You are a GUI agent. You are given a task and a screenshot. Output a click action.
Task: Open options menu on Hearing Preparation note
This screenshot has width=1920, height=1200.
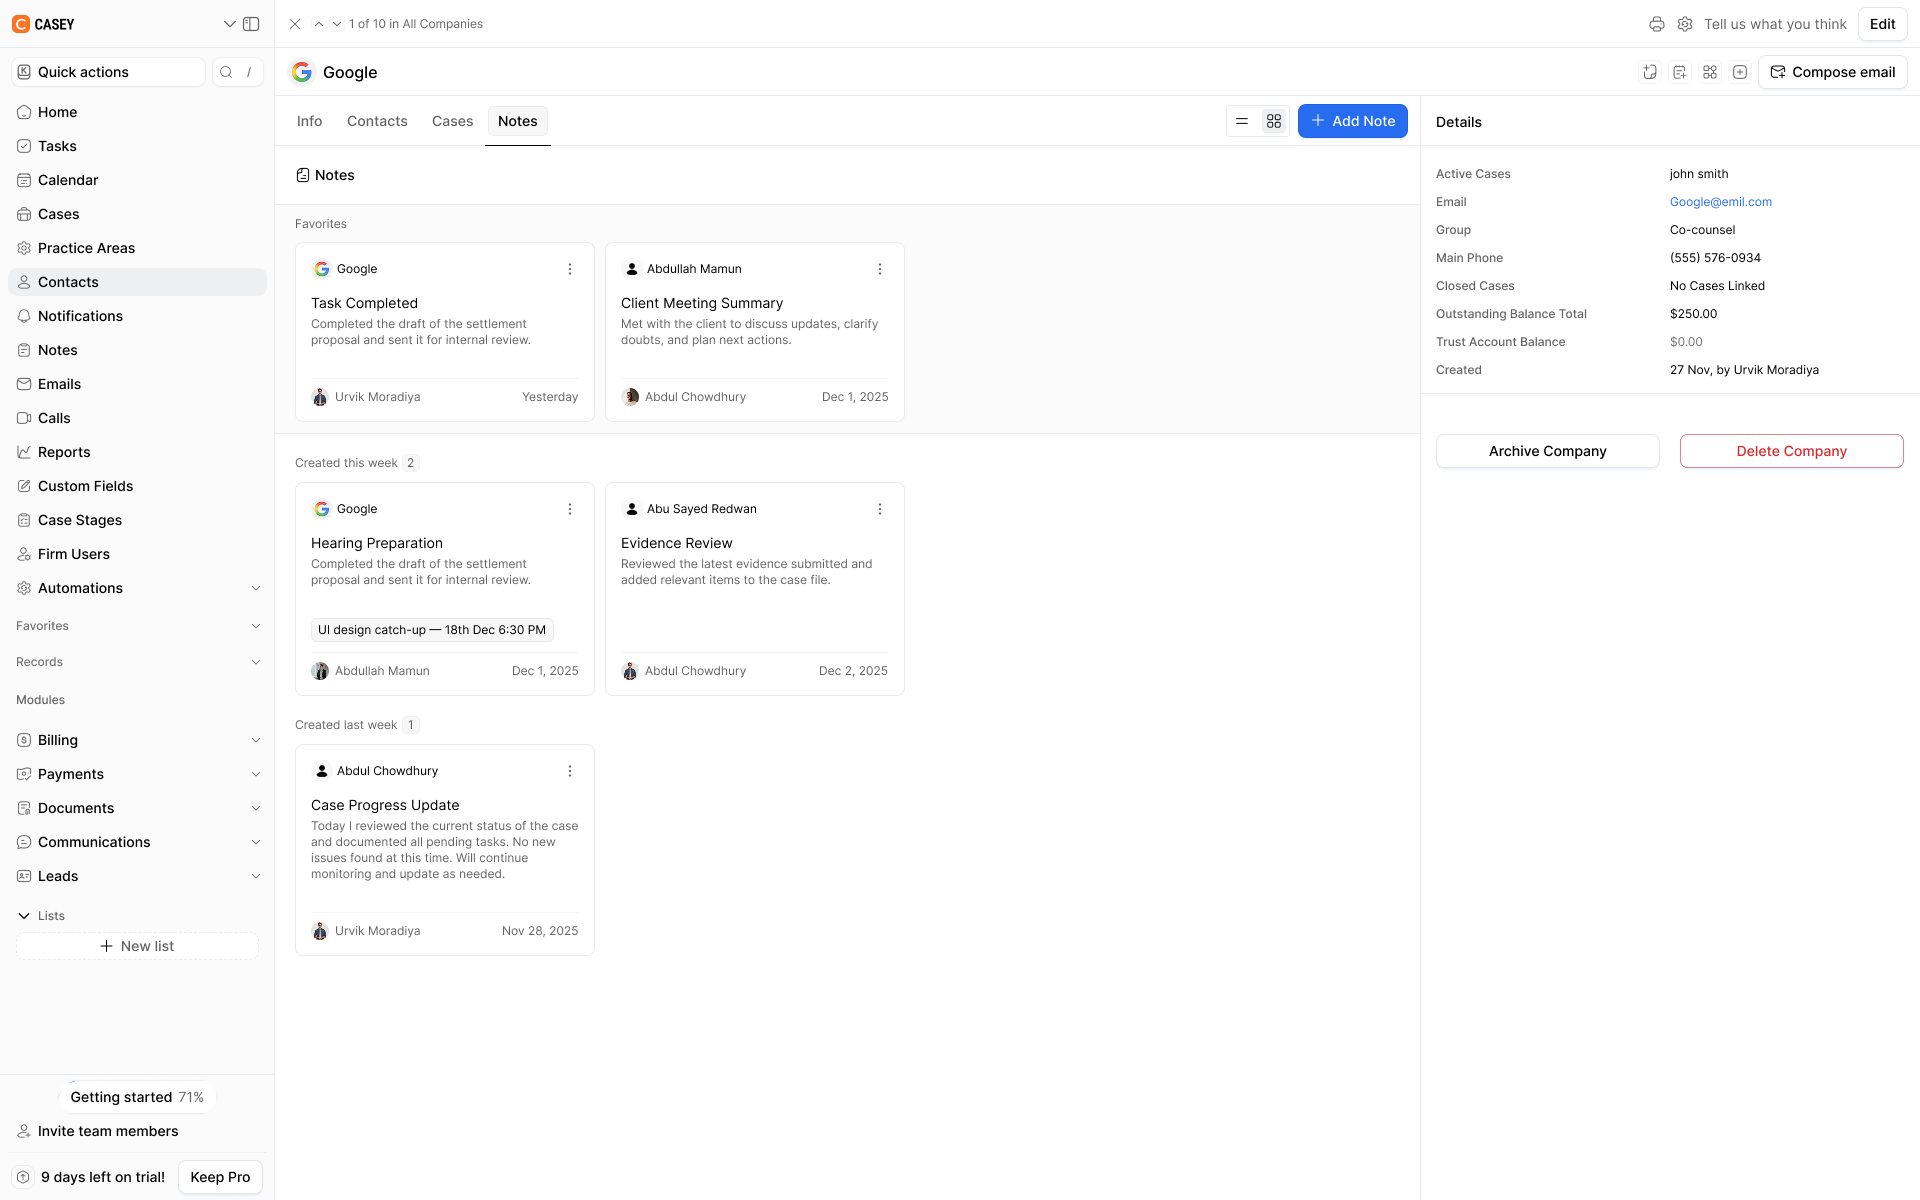[570, 509]
